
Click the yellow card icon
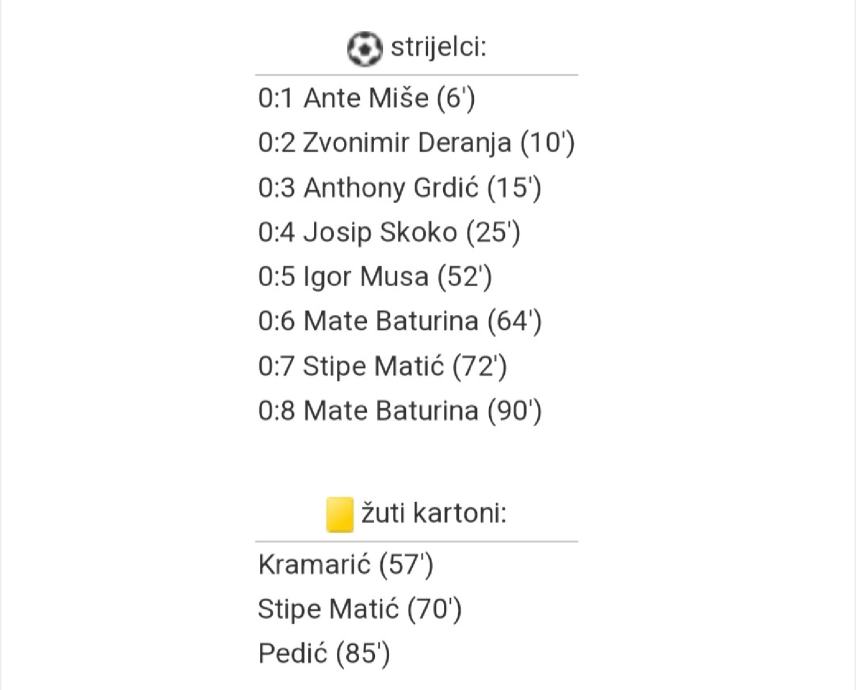(340, 514)
